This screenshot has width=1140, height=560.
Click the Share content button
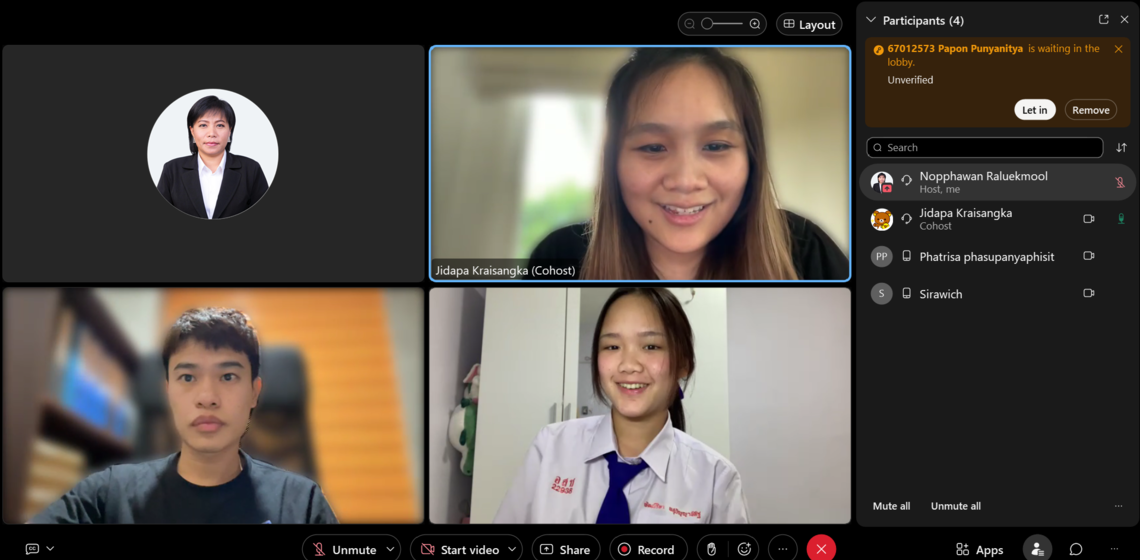click(565, 549)
